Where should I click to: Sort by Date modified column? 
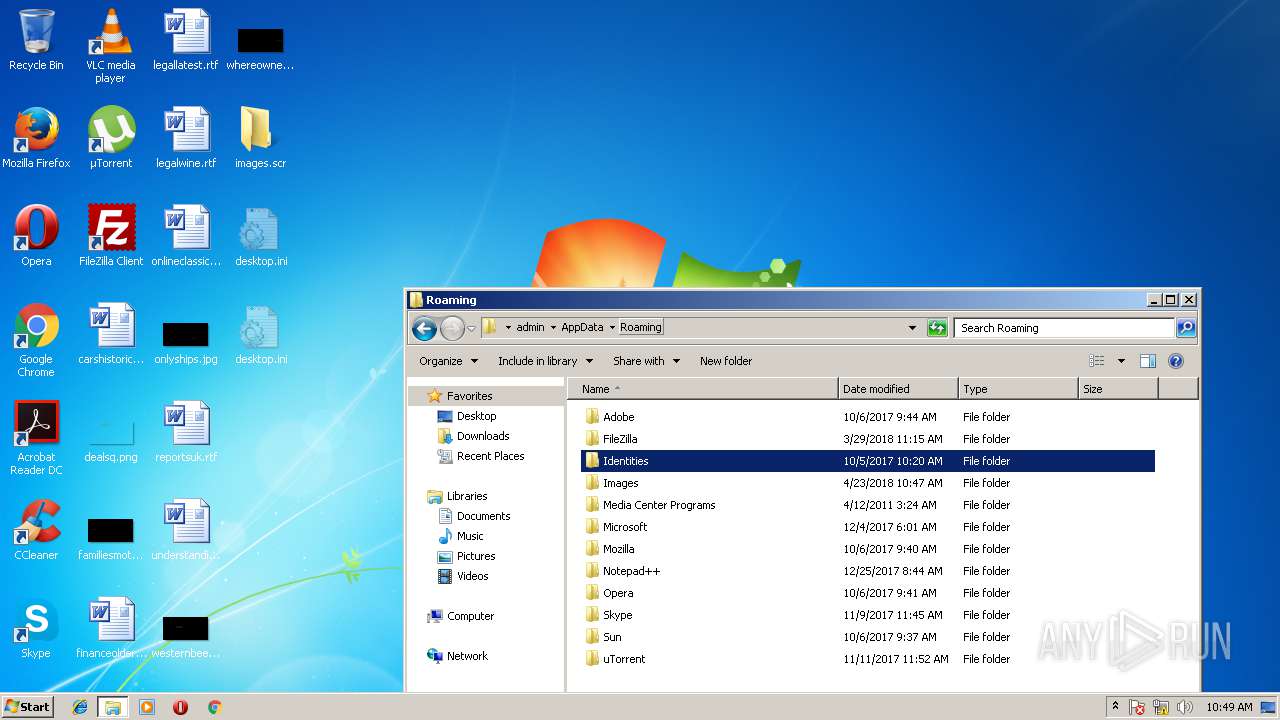(x=898, y=389)
